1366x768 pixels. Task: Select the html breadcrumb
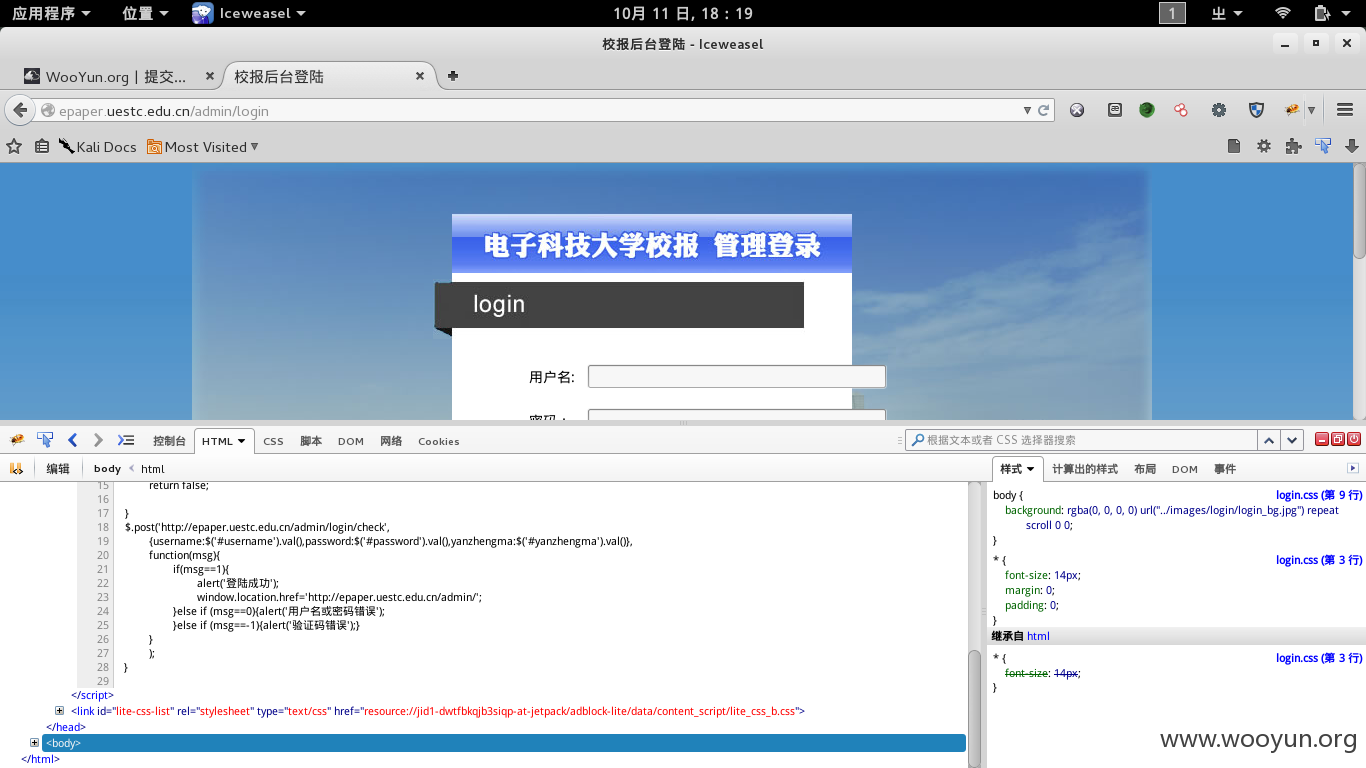[152, 468]
